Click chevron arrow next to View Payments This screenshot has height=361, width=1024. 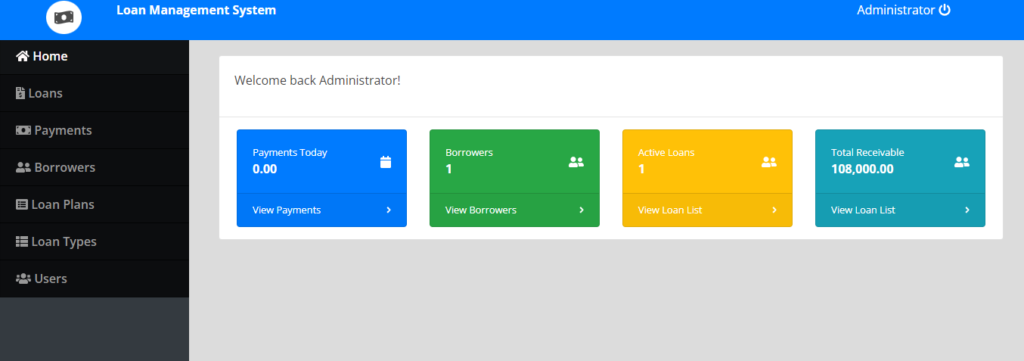pyautogui.click(x=389, y=210)
